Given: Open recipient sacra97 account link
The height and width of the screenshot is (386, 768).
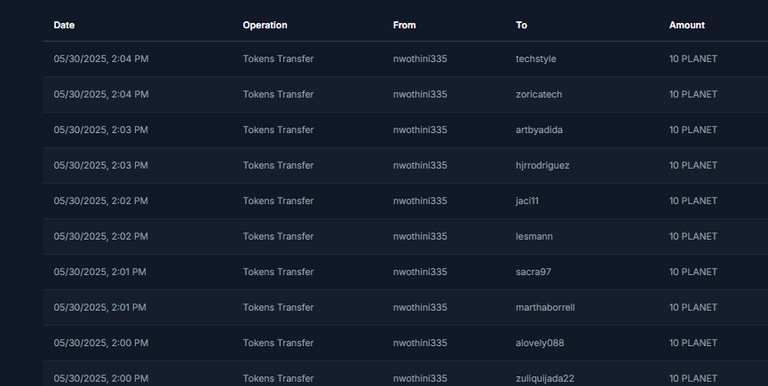Looking at the screenshot, I should coord(533,272).
